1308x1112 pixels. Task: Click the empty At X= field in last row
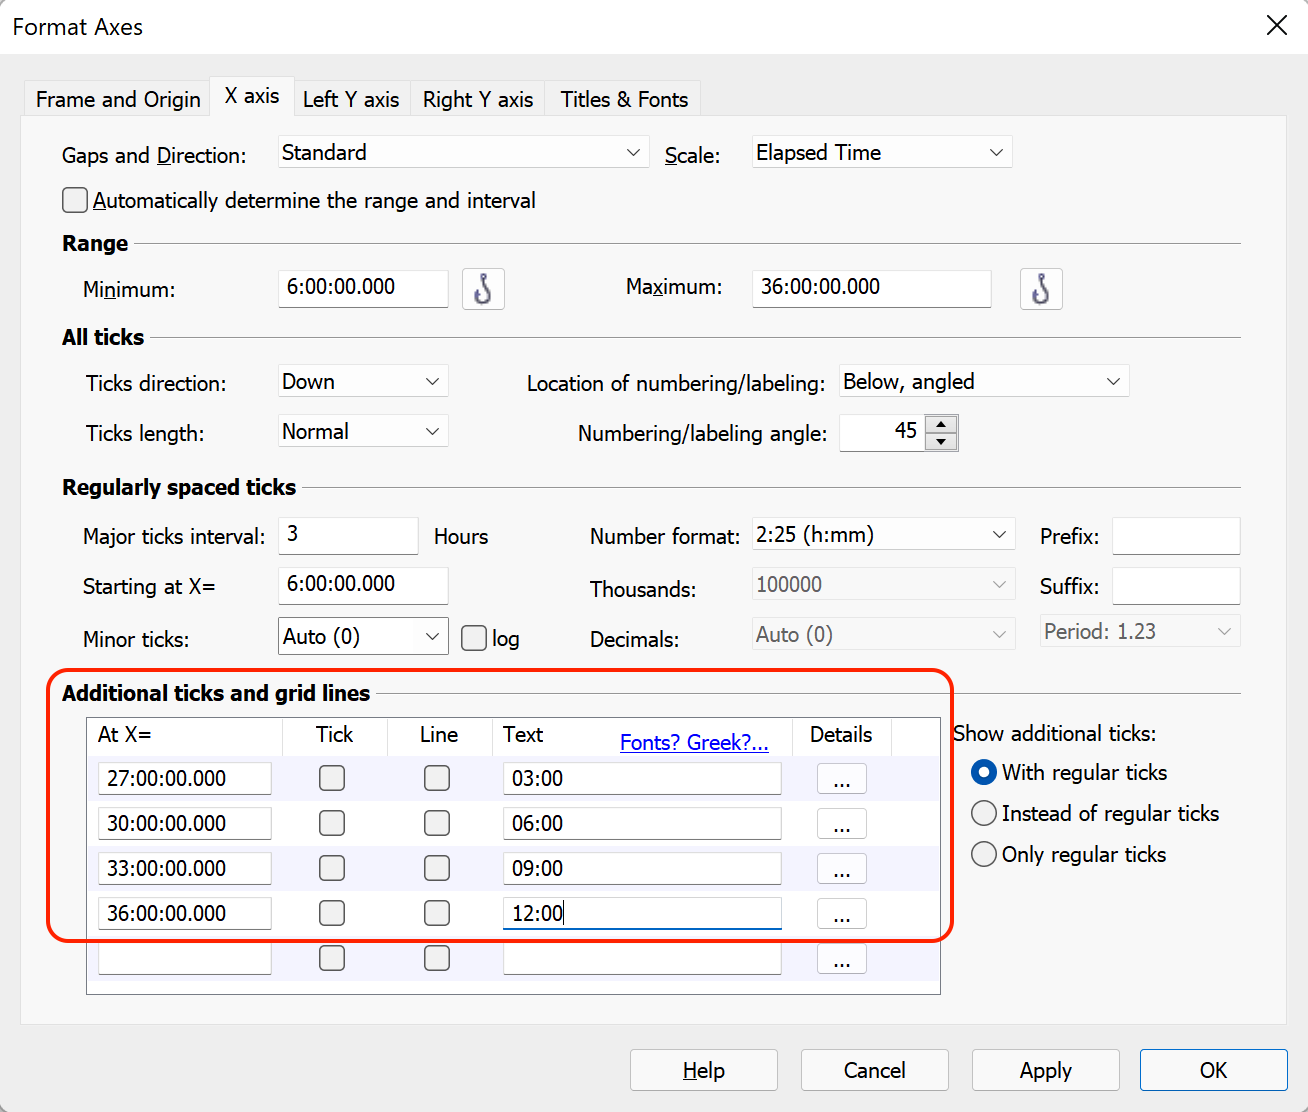(x=185, y=958)
